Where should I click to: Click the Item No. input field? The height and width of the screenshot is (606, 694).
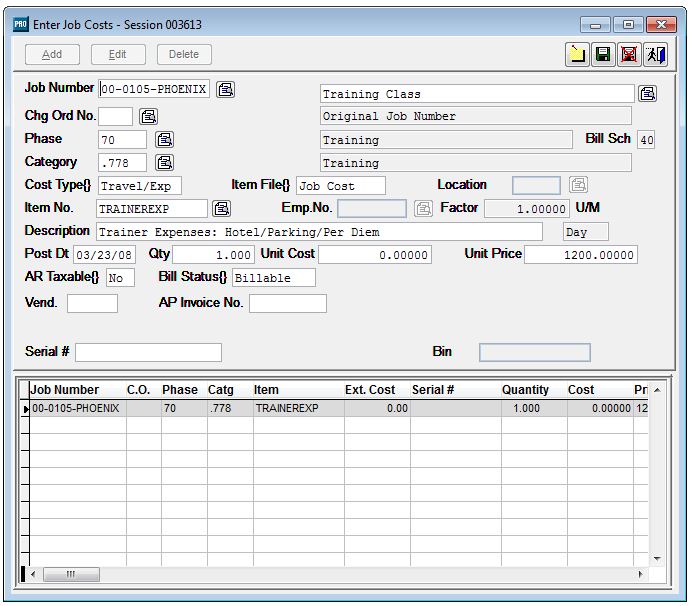(152, 208)
